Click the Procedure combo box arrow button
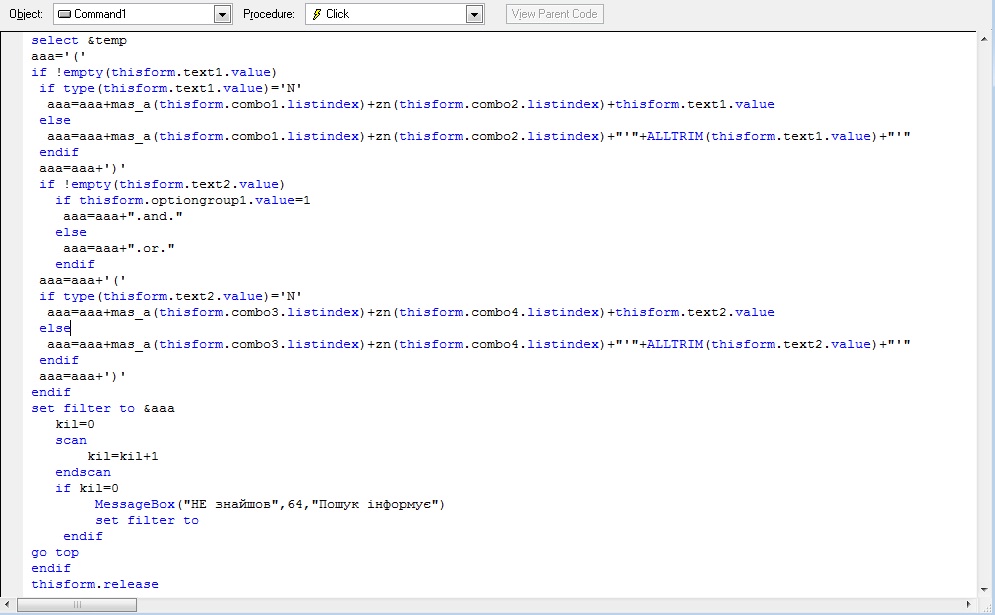 (x=474, y=14)
